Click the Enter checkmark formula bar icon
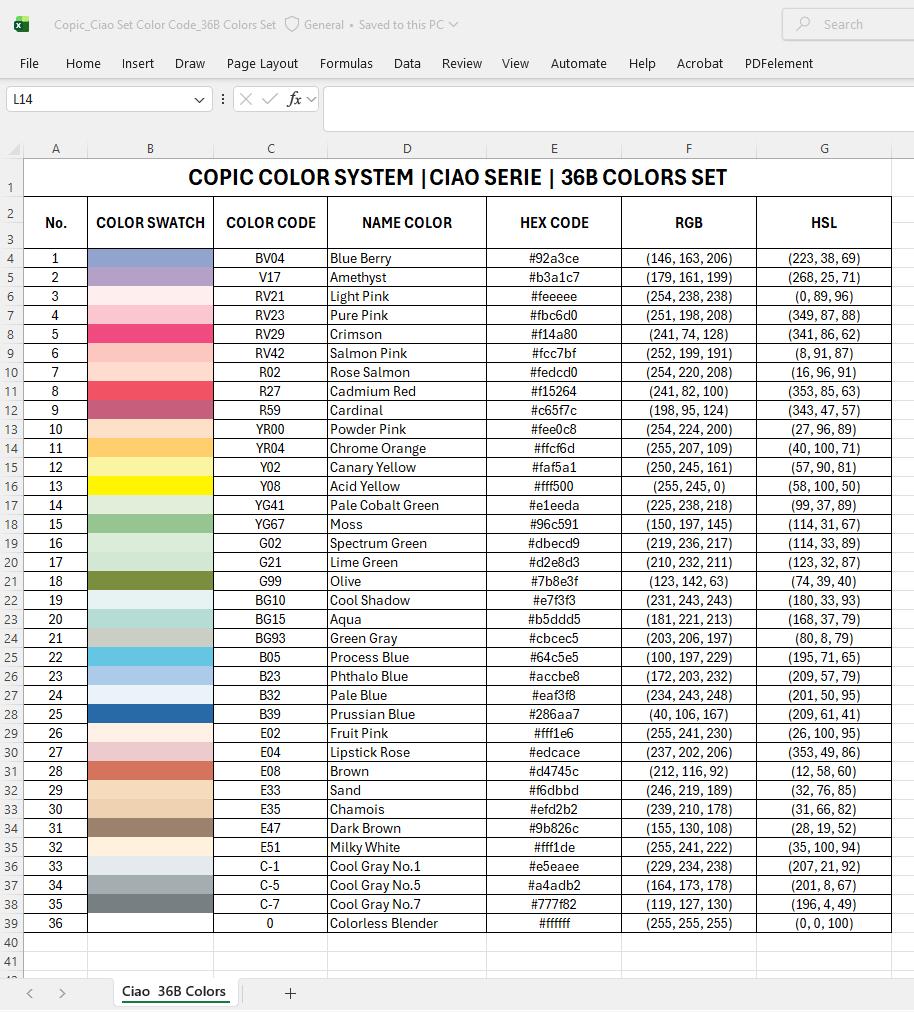Image resolution: width=914 pixels, height=1012 pixels. (270, 99)
